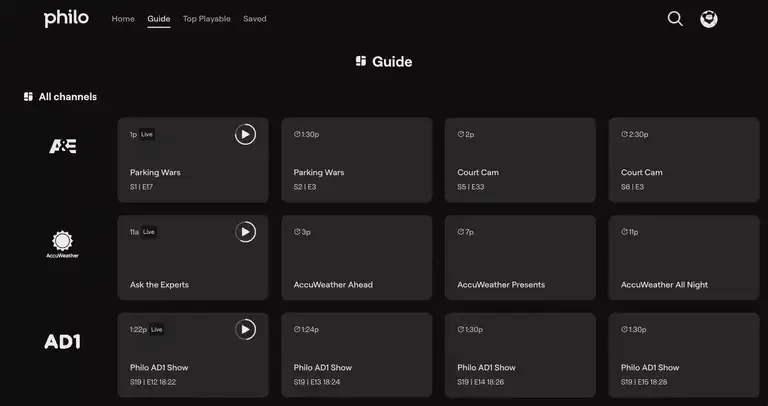
Task: Open the search magnifier icon
Action: (675, 19)
